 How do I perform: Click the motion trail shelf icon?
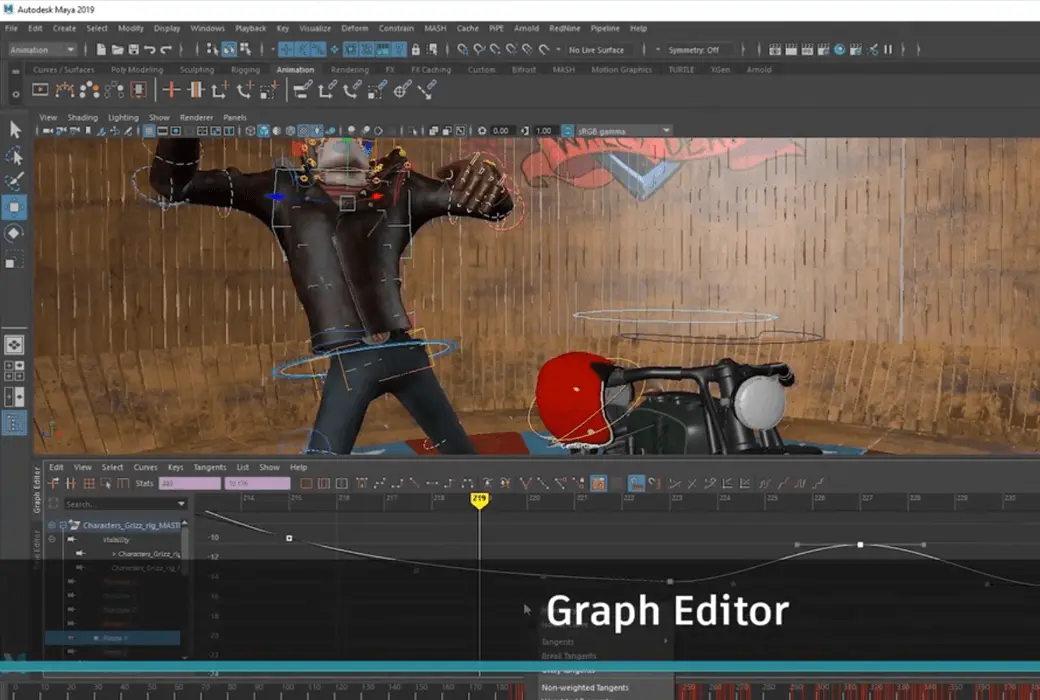(65, 90)
